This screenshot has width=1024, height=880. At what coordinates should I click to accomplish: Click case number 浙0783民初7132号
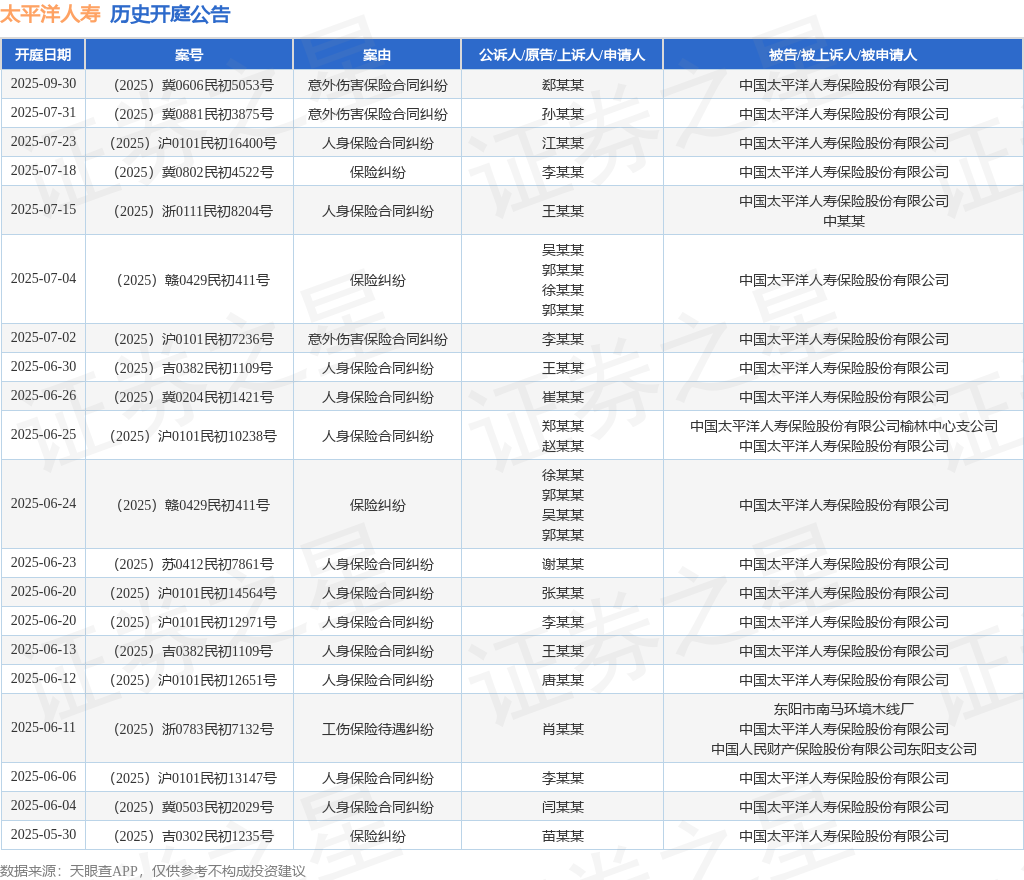click(193, 729)
